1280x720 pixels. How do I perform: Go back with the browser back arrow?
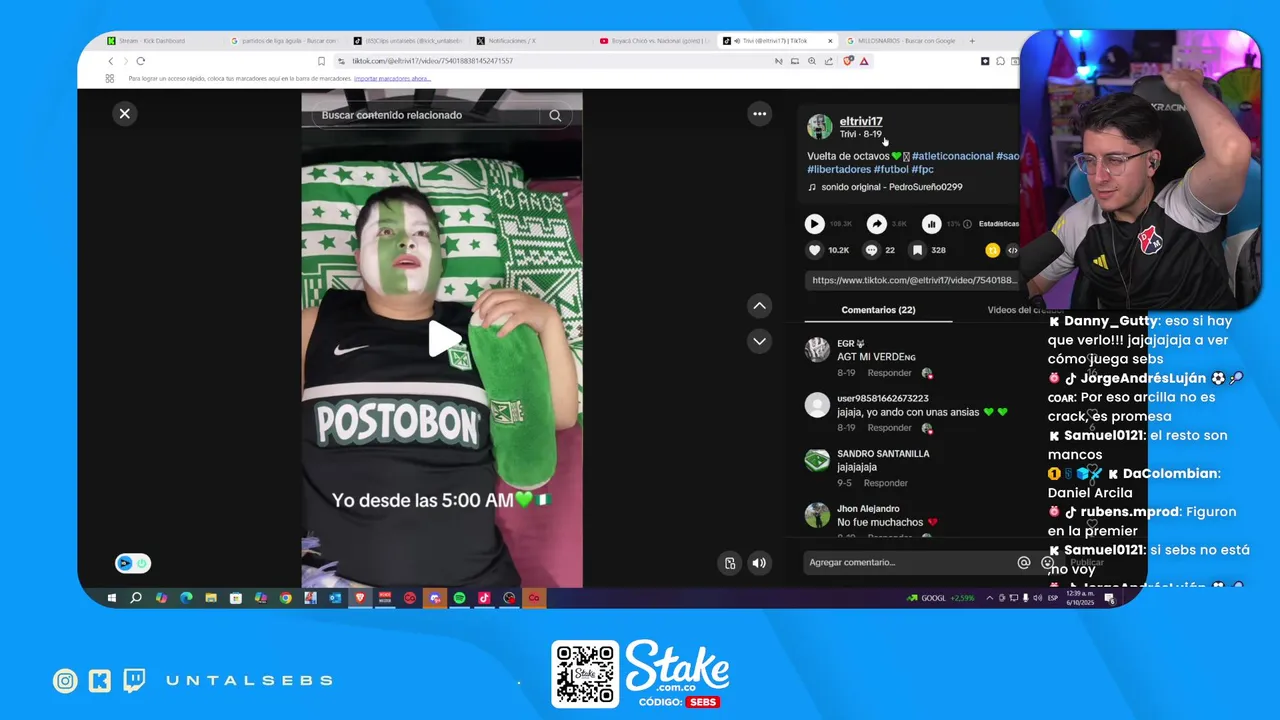[110, 61]
